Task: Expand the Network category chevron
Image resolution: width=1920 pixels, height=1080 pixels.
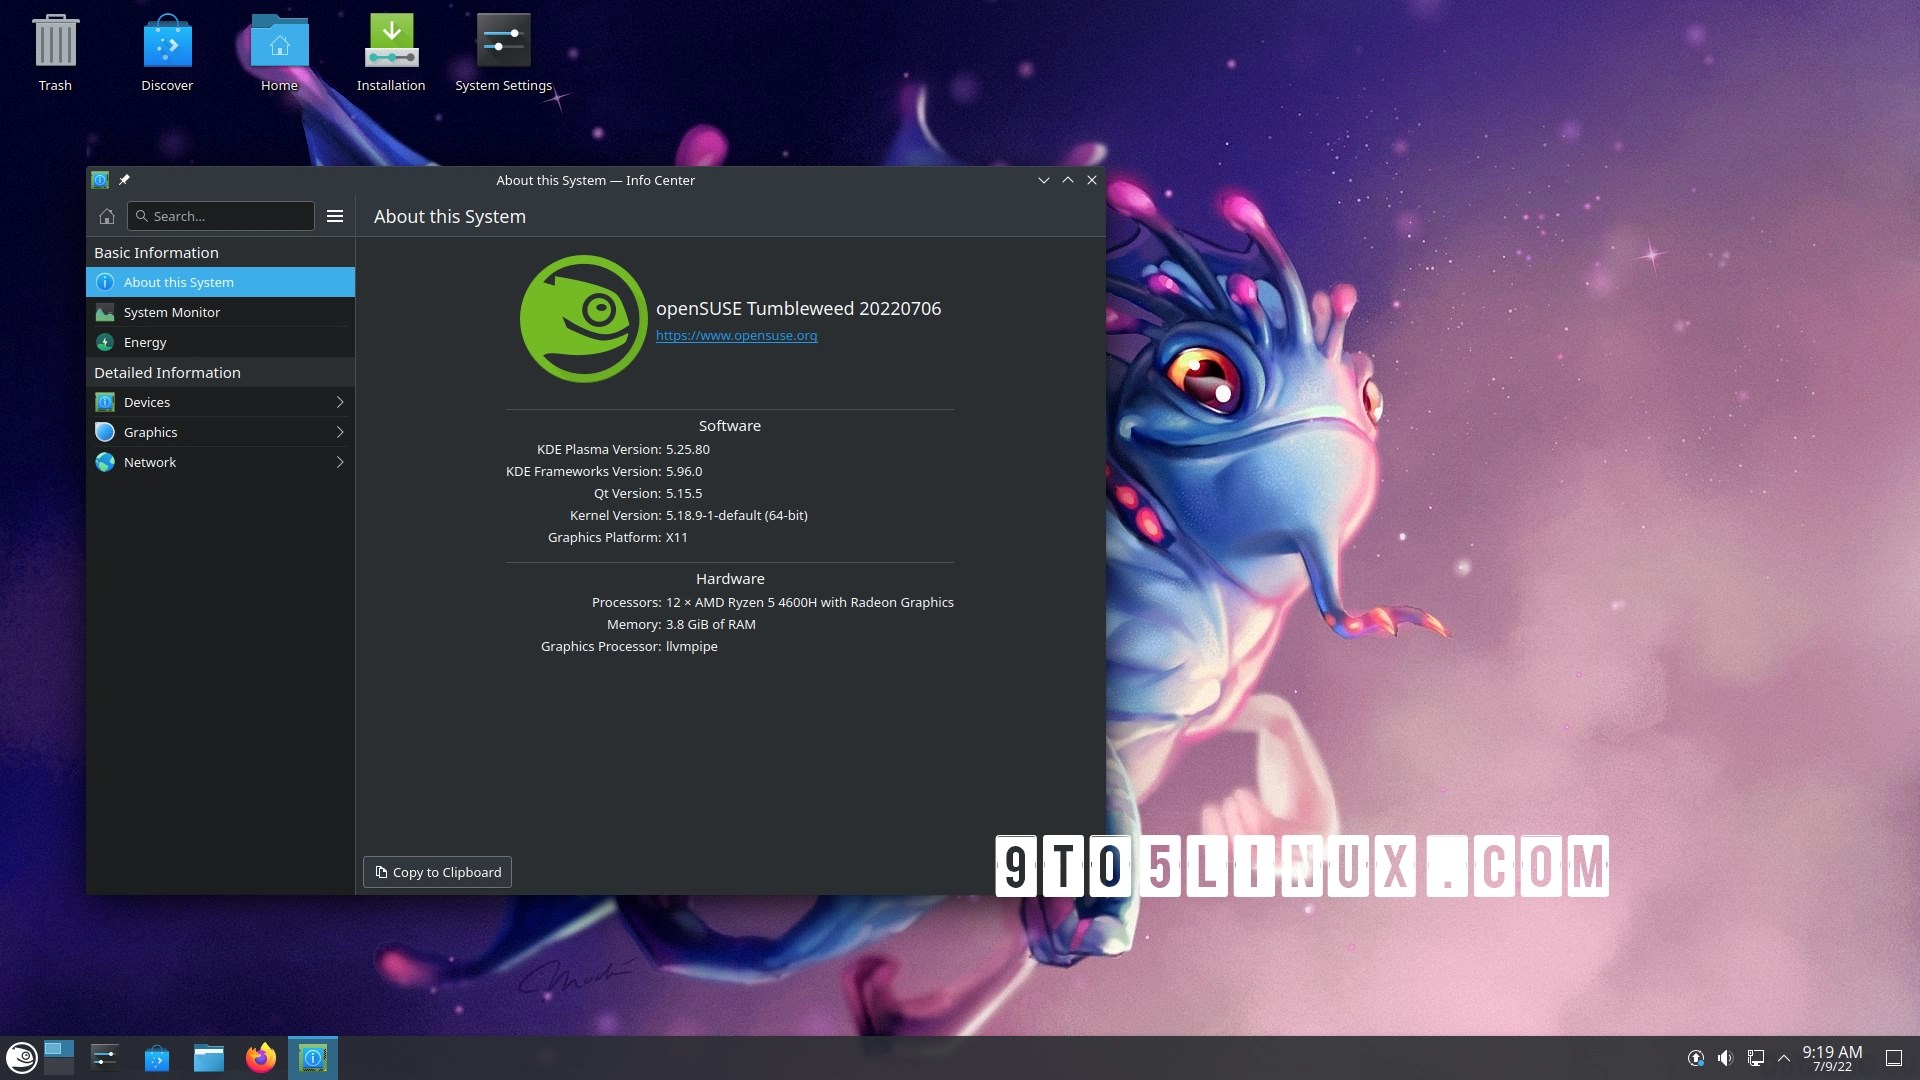Action: (340, 462)
